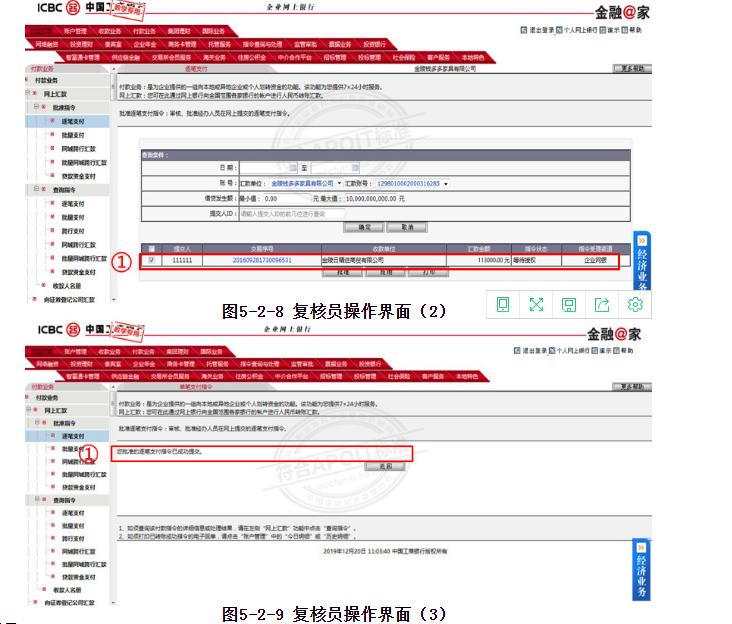Open 国际业务 menu in figure 5-2-8
The image size is (732, 624).
click(x=213, y=31)
